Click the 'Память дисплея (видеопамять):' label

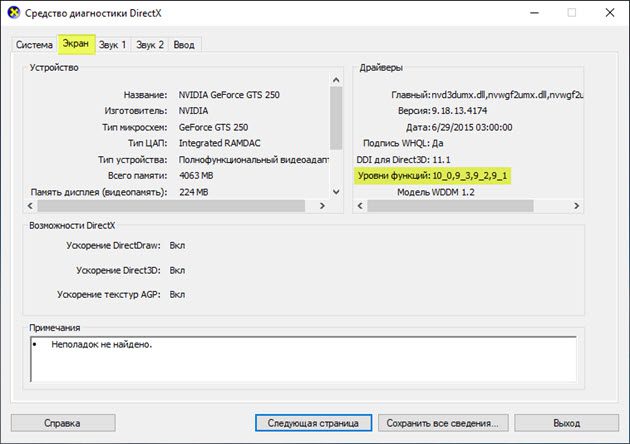point(99,192)
